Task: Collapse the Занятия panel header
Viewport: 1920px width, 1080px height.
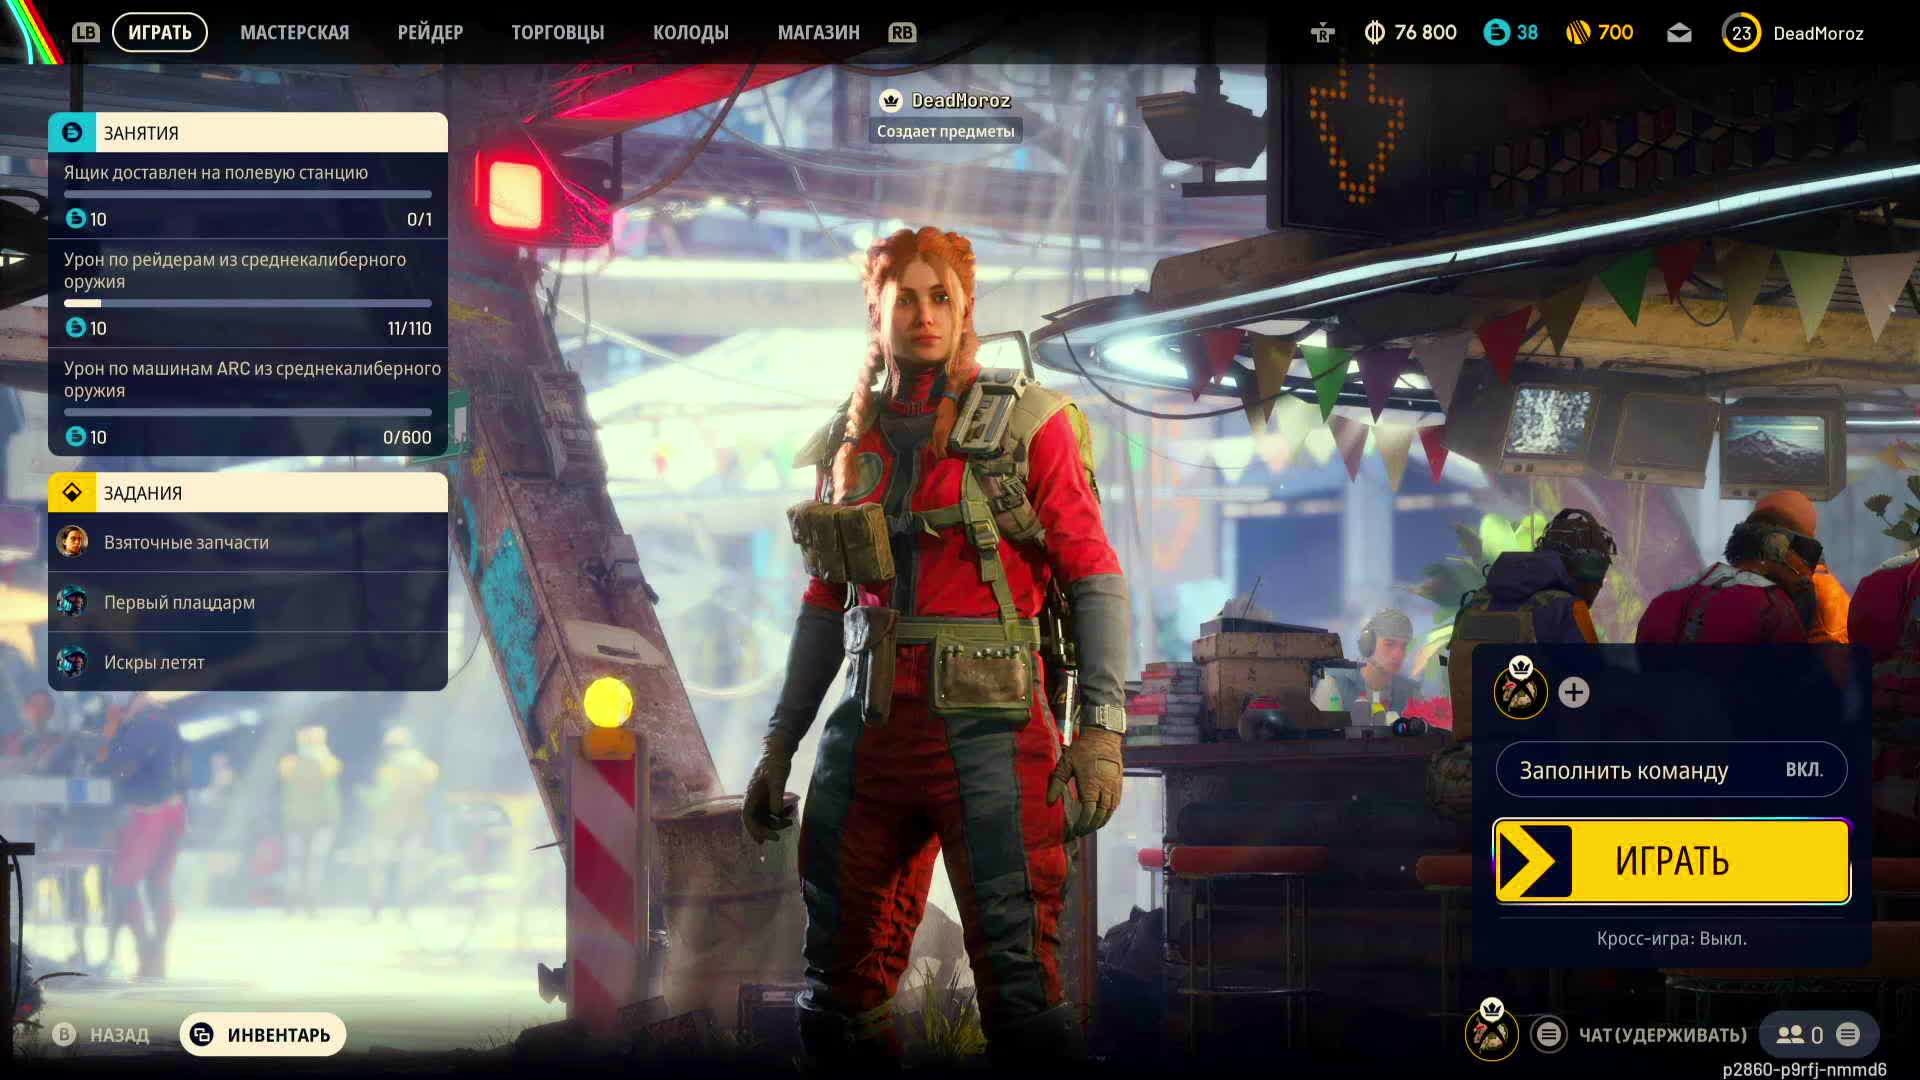Action: [248, 133]
